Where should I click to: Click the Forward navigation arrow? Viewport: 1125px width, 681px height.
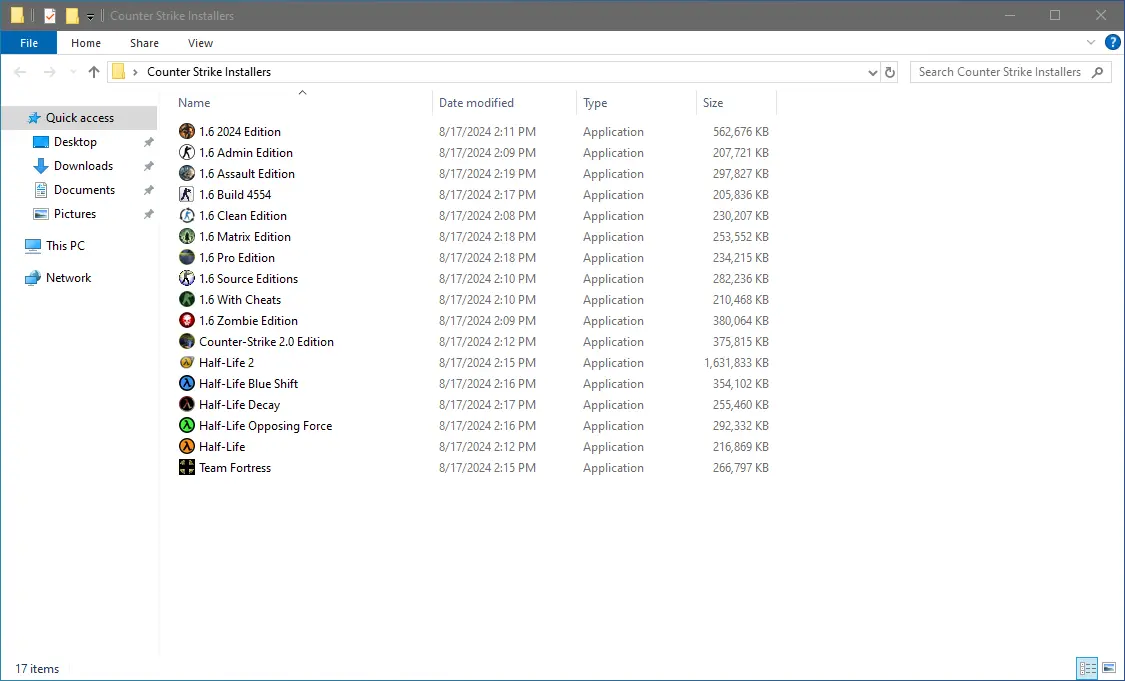49,72
